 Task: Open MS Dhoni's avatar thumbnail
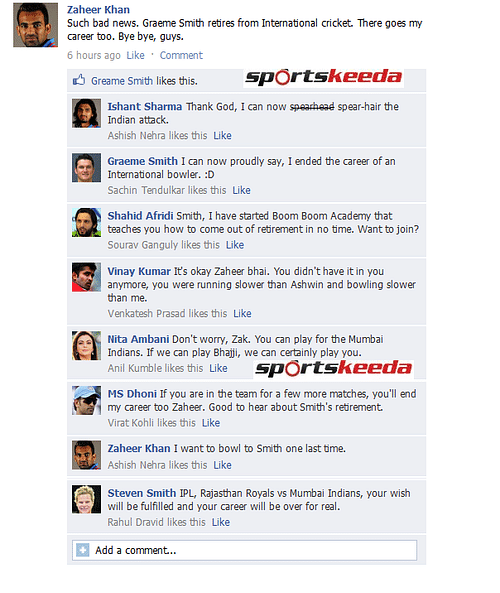pos(87,401)
